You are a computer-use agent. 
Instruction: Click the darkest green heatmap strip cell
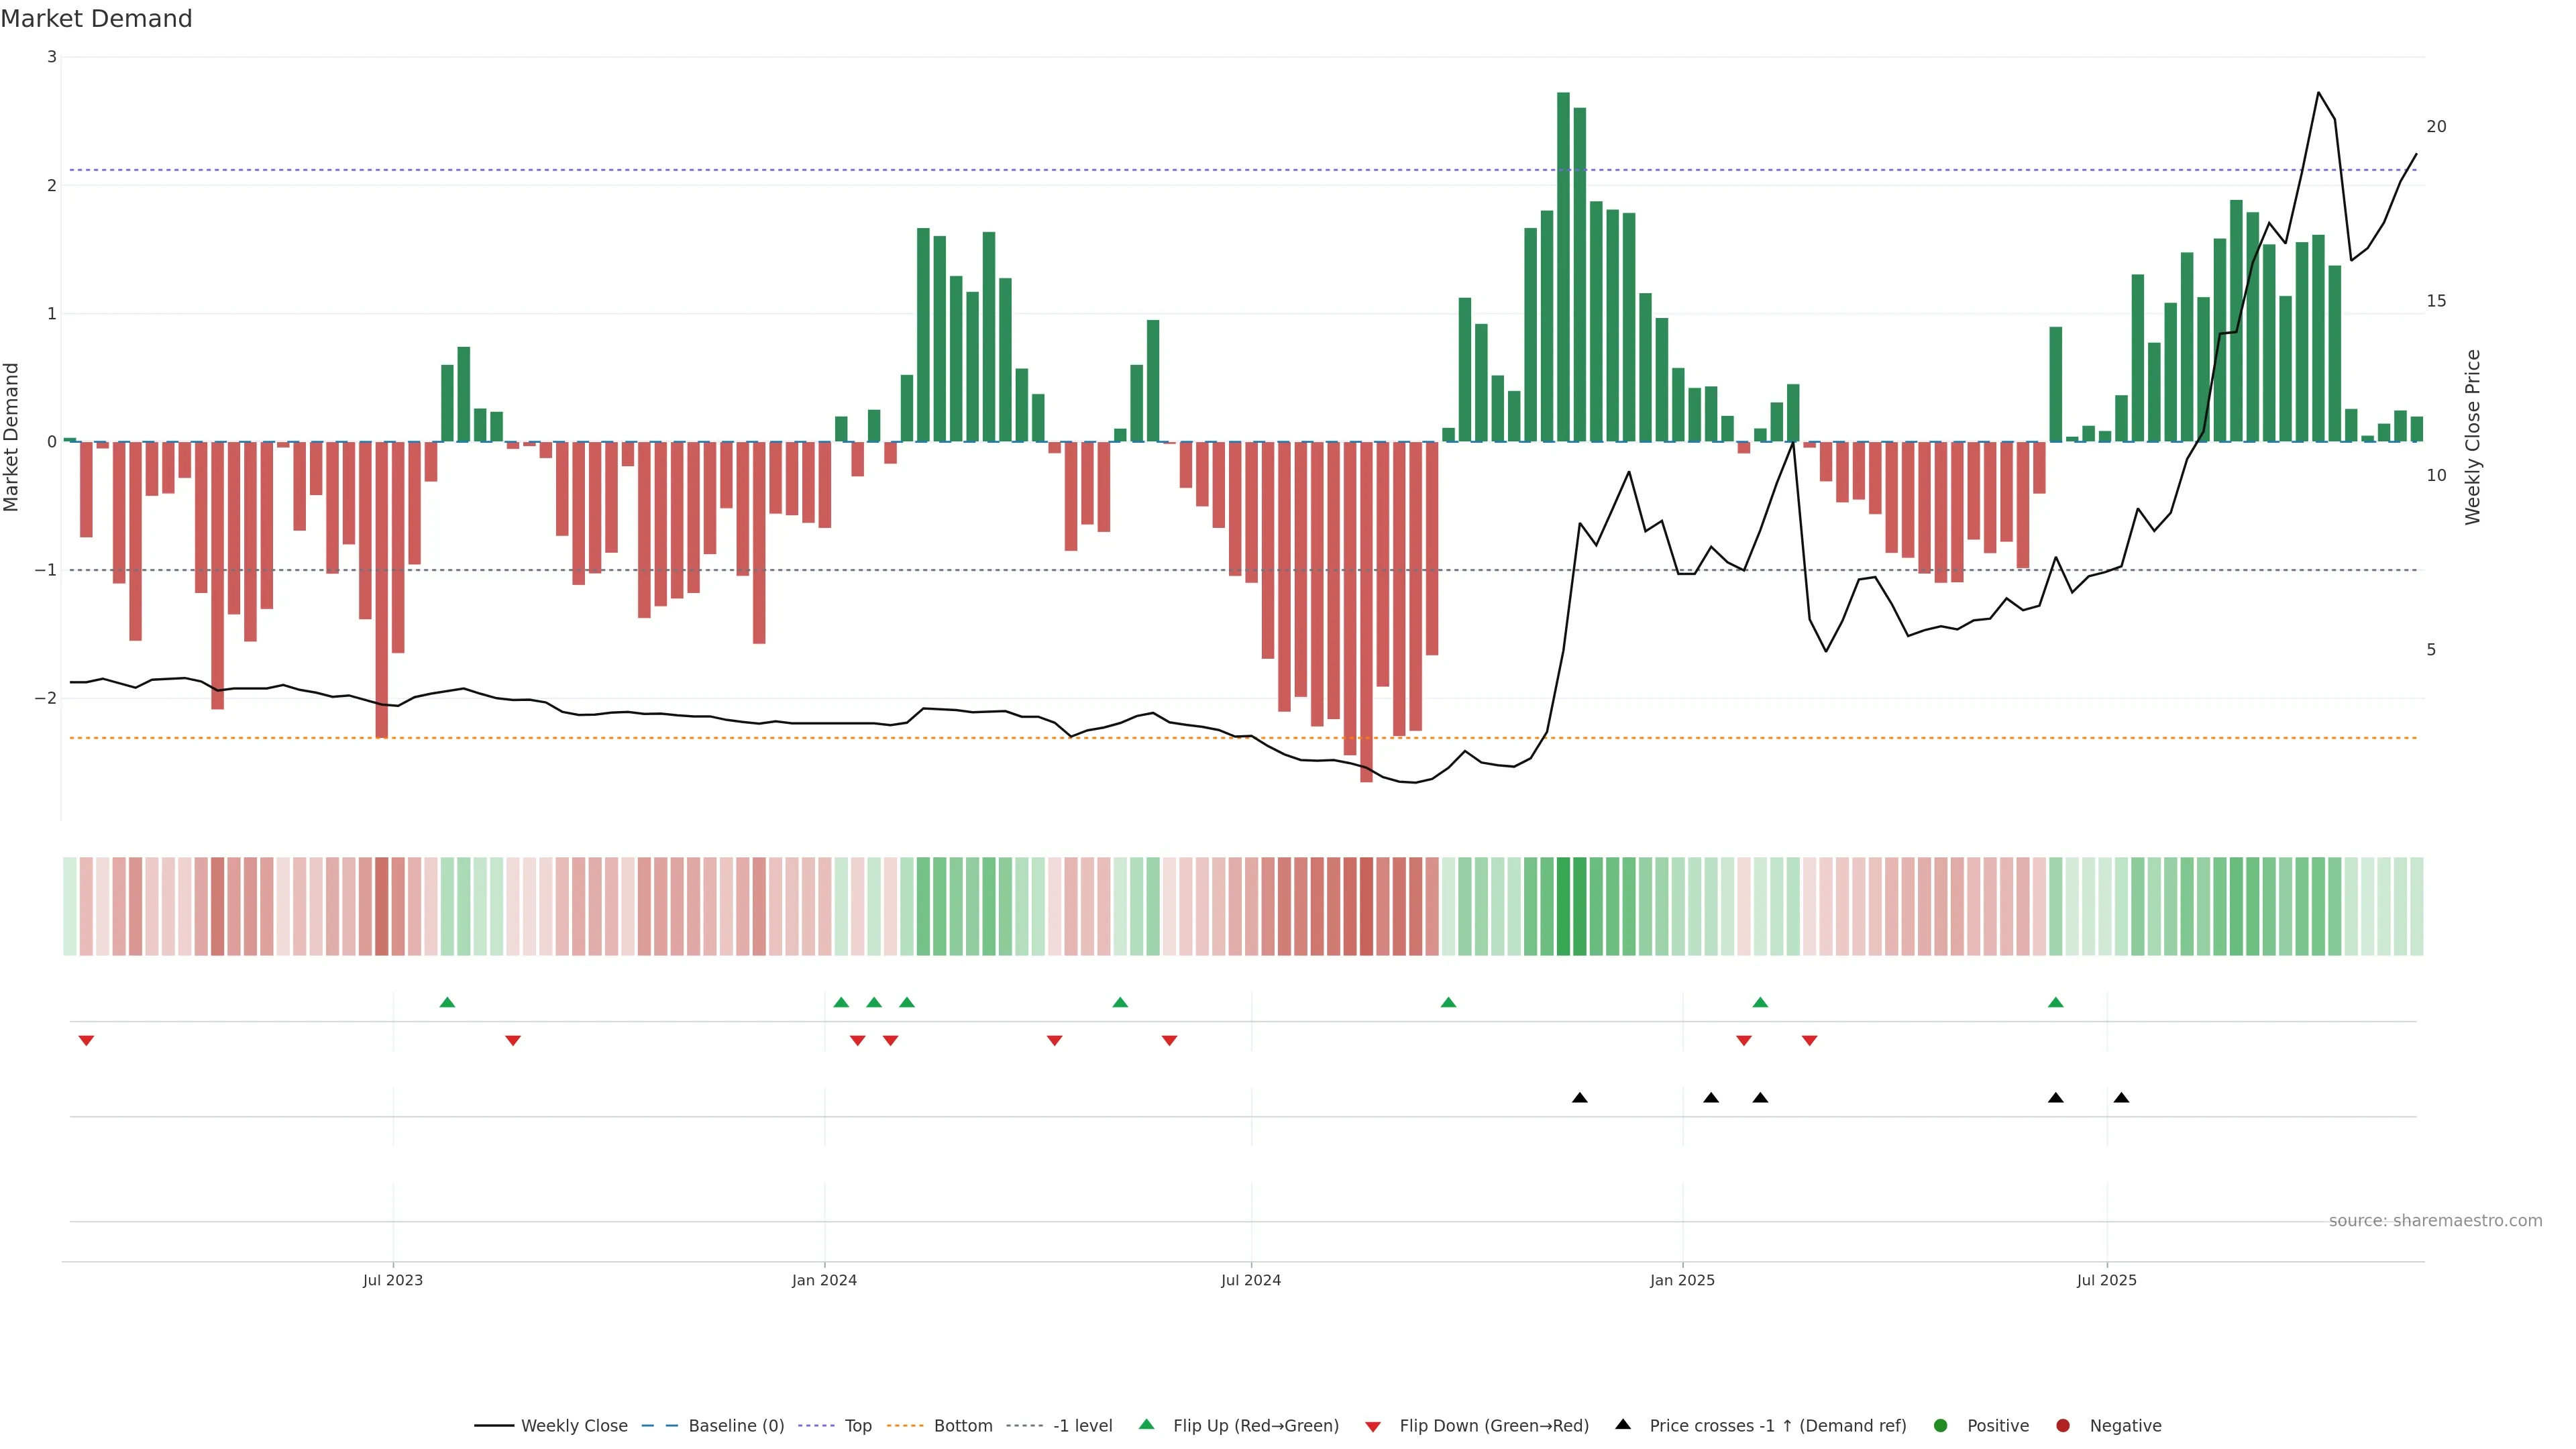[x=1563, y=906]
